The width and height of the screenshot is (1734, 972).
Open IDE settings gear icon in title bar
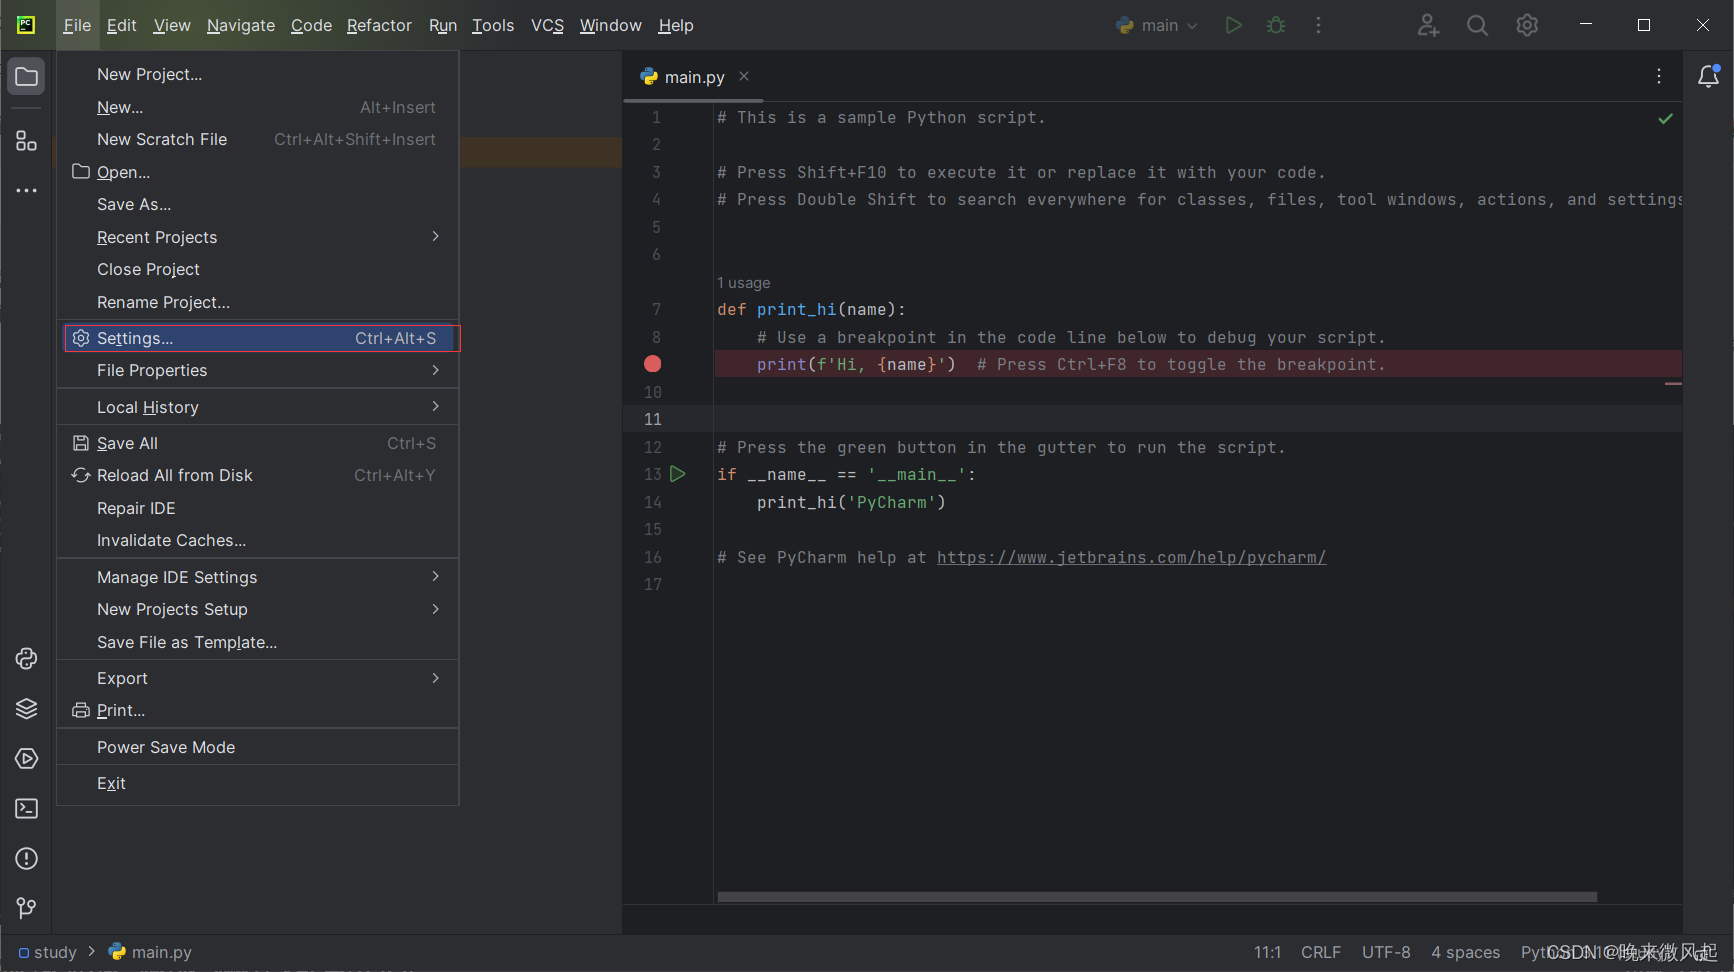(1527, 25)
